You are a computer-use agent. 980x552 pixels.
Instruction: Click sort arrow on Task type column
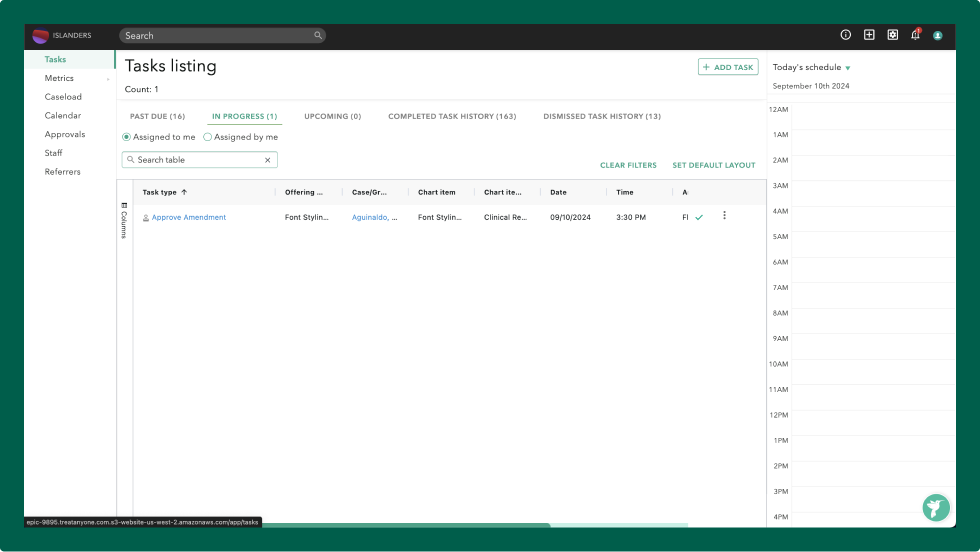coord(184,193)
